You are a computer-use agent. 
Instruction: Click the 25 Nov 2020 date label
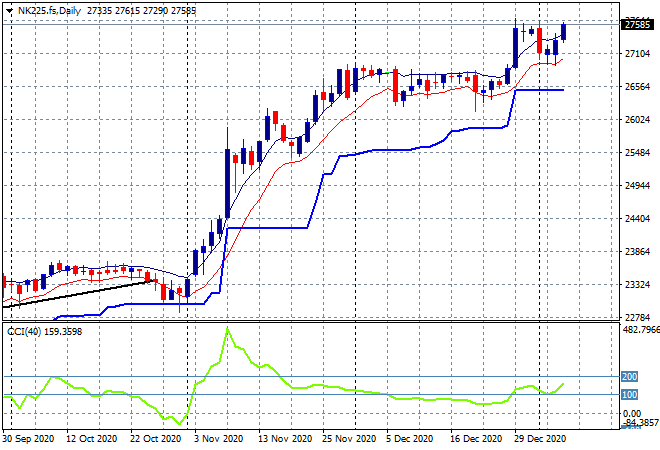349,439
